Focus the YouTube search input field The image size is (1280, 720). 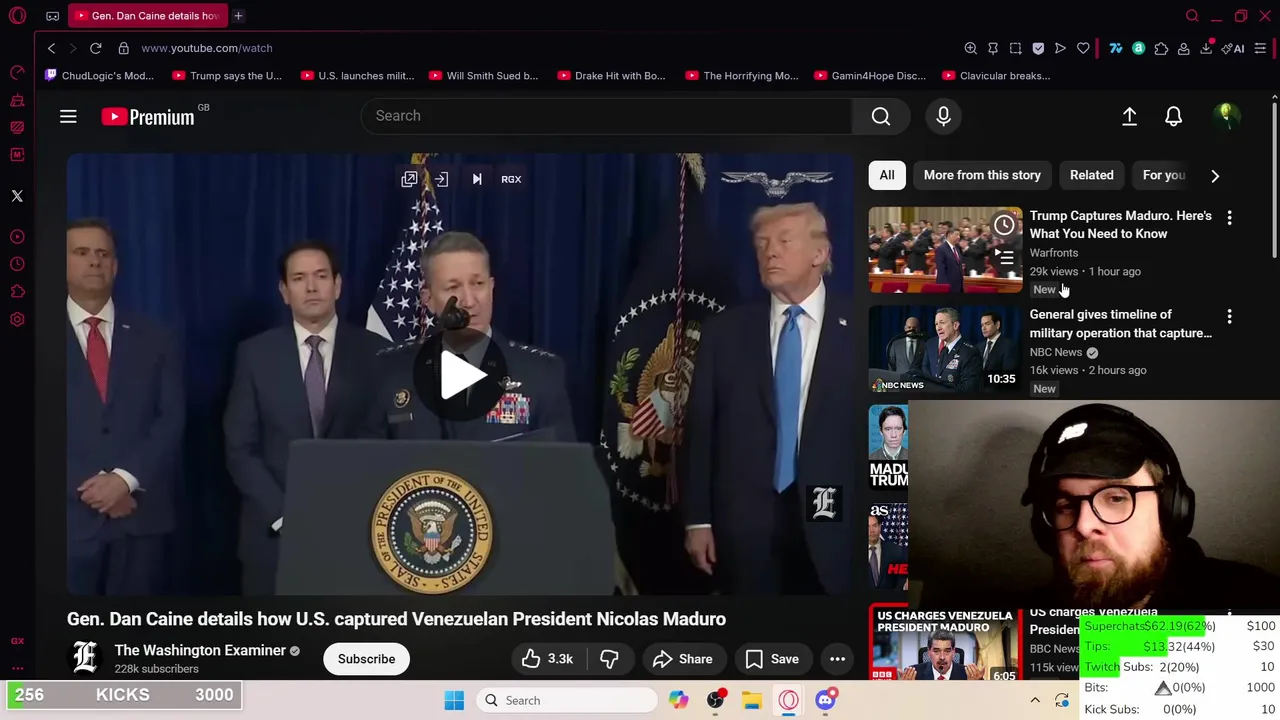pos(606,116)
